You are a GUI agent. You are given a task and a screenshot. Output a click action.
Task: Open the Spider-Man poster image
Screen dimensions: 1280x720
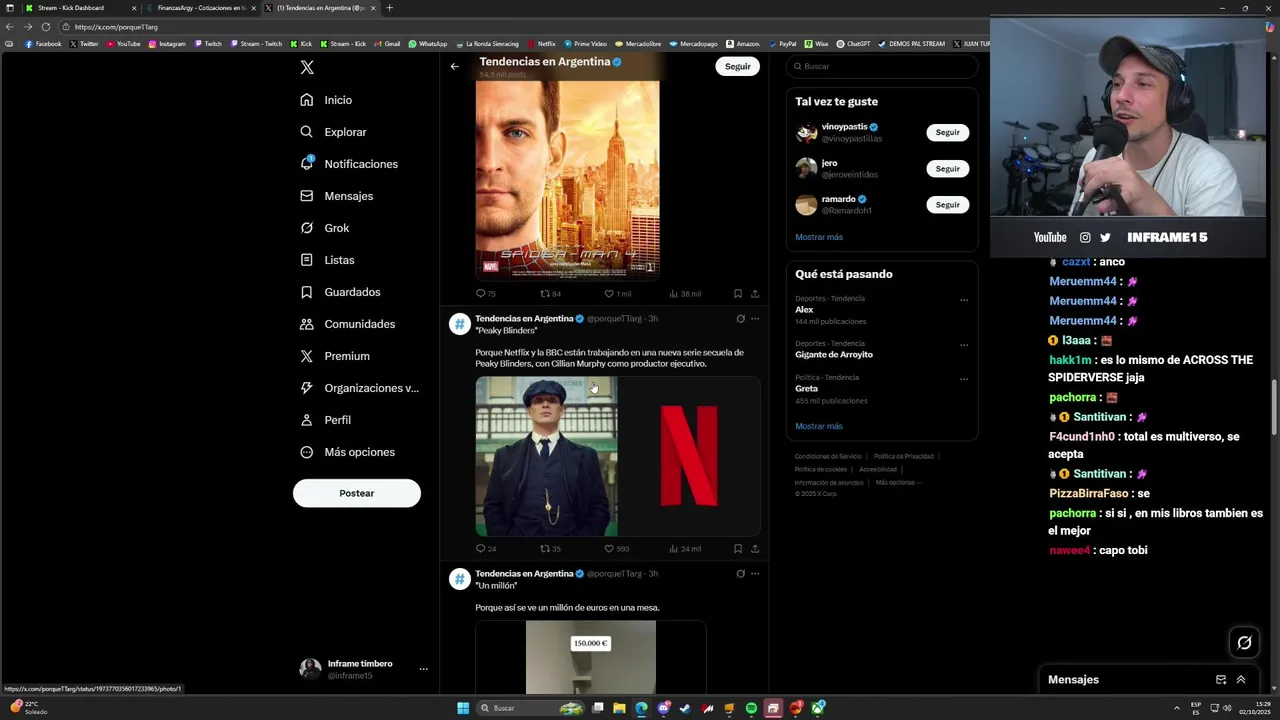[567, 179]
